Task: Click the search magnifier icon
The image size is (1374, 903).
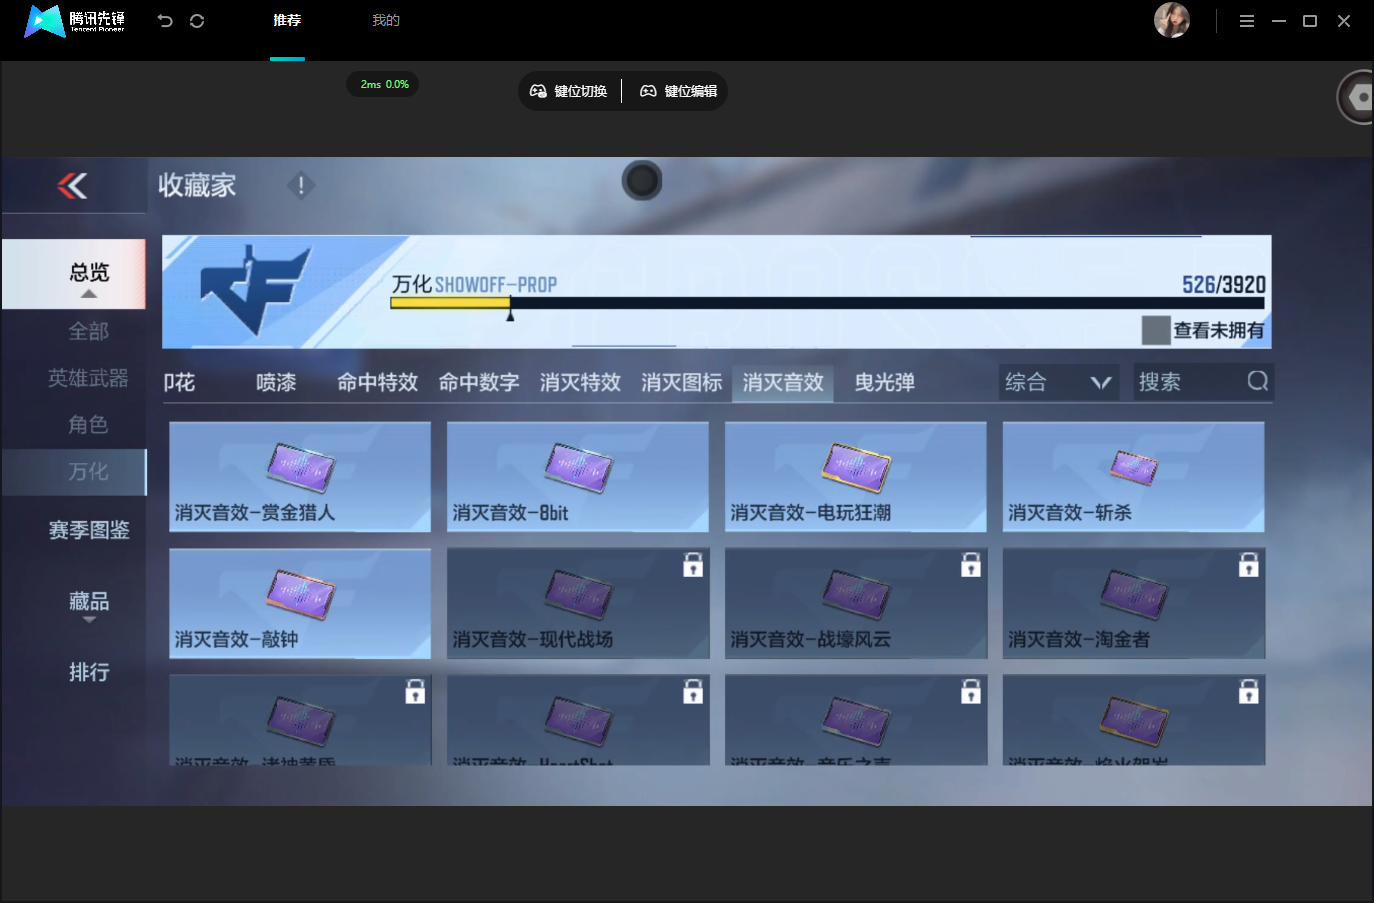Action: point(1258,381)
